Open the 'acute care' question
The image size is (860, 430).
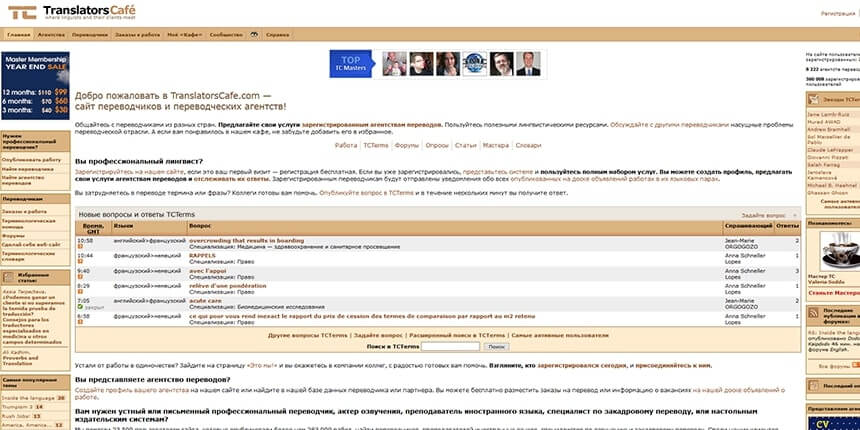pyautogui.click(x=205, y=301)
